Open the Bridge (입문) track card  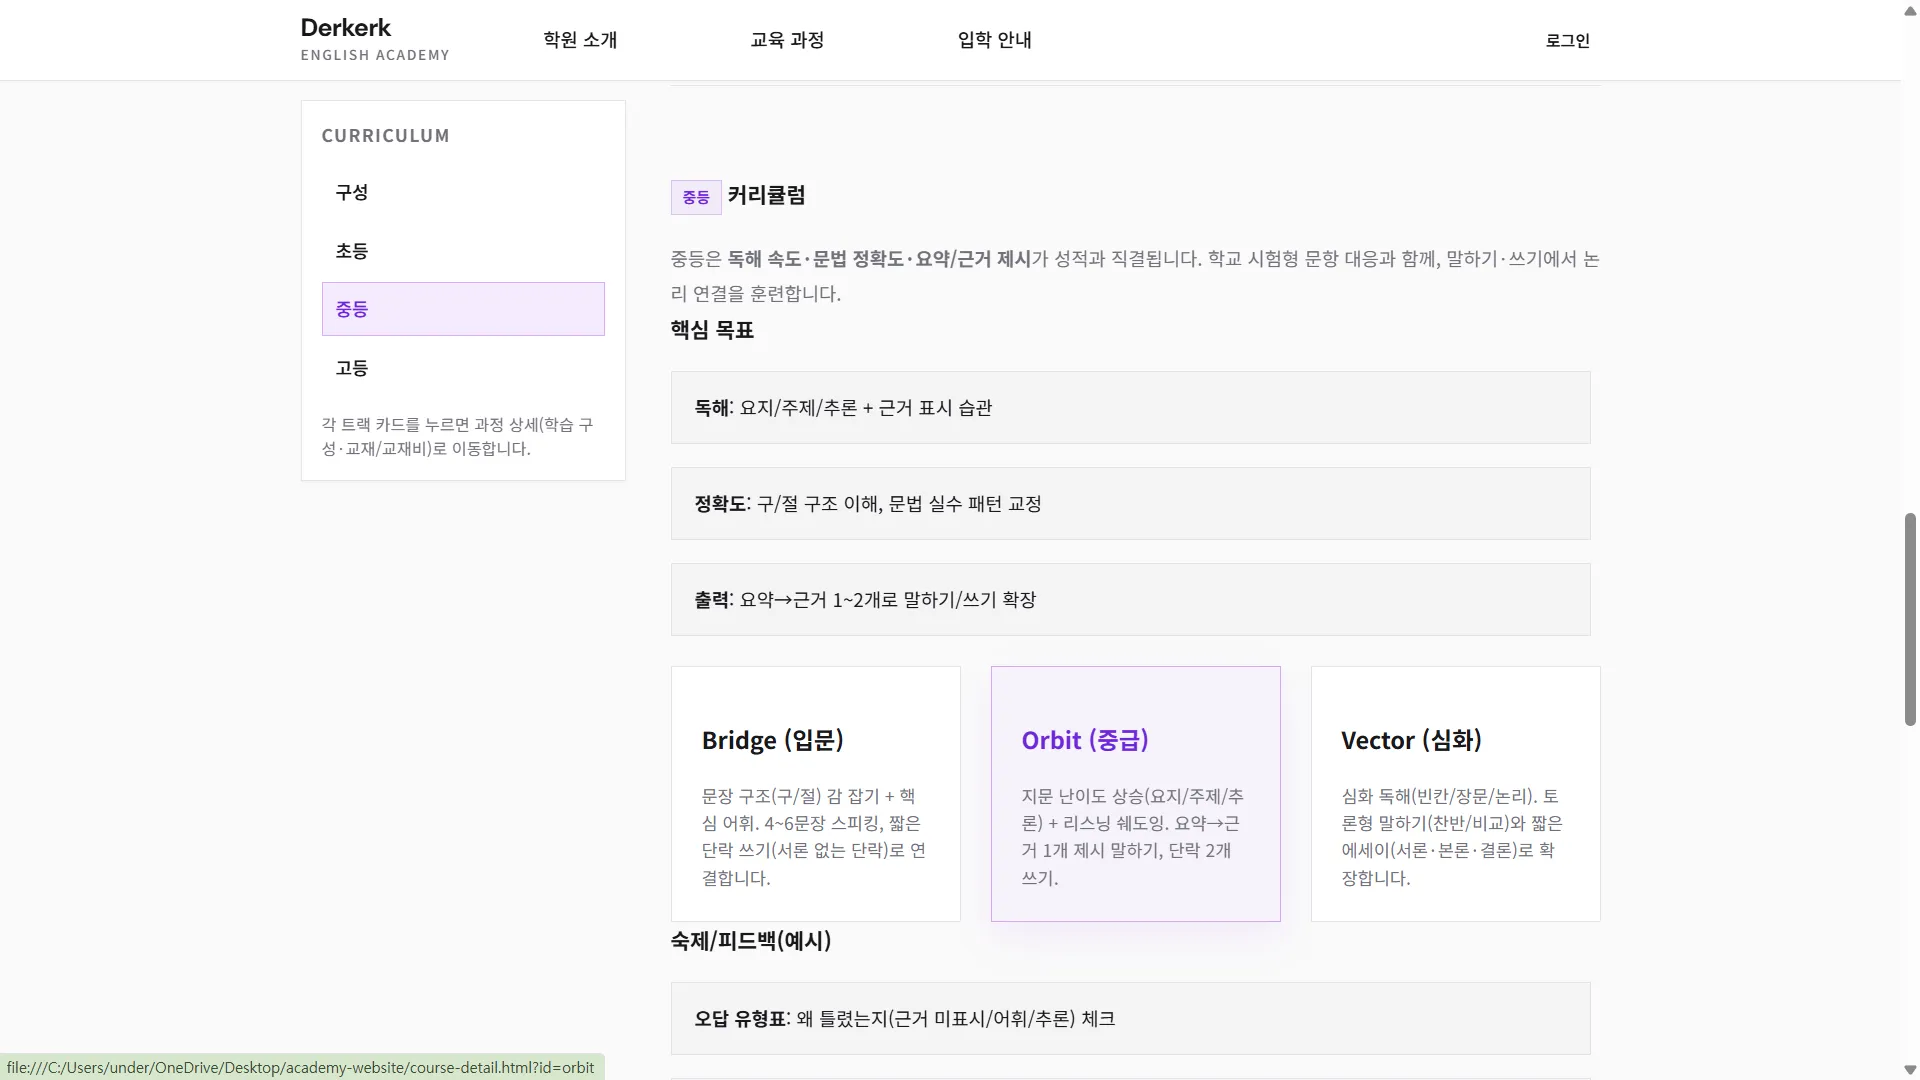pos(815,793)
